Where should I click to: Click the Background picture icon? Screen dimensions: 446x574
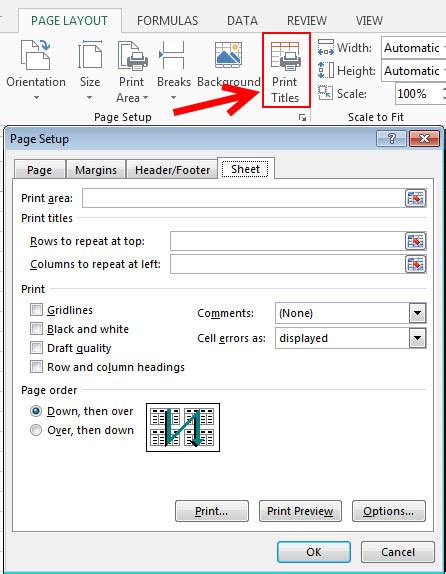pyautogui.click(x=228, y=55)
